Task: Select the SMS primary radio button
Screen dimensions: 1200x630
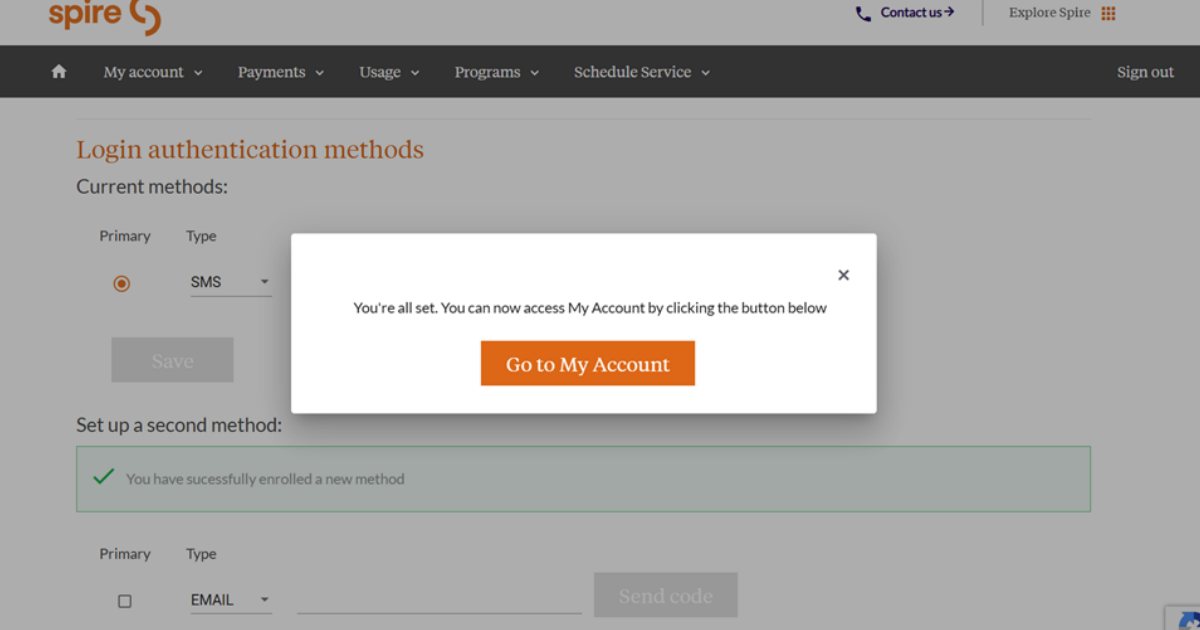Action: pyautogui.click(x=122, y=284)
